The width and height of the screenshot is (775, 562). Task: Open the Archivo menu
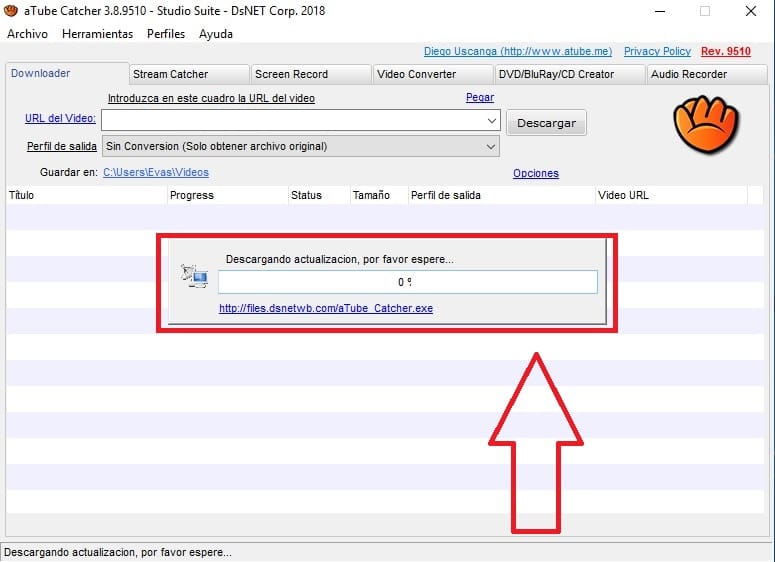tap(27, 34)
